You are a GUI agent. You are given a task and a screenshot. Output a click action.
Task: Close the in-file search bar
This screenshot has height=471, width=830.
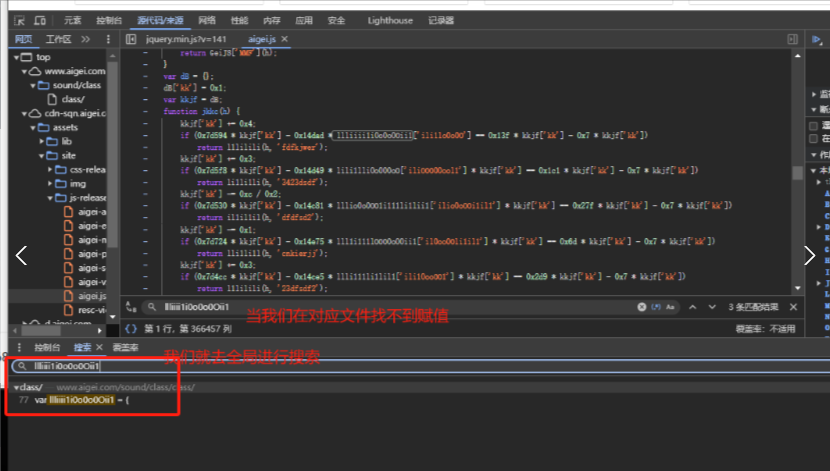[793, 307]
